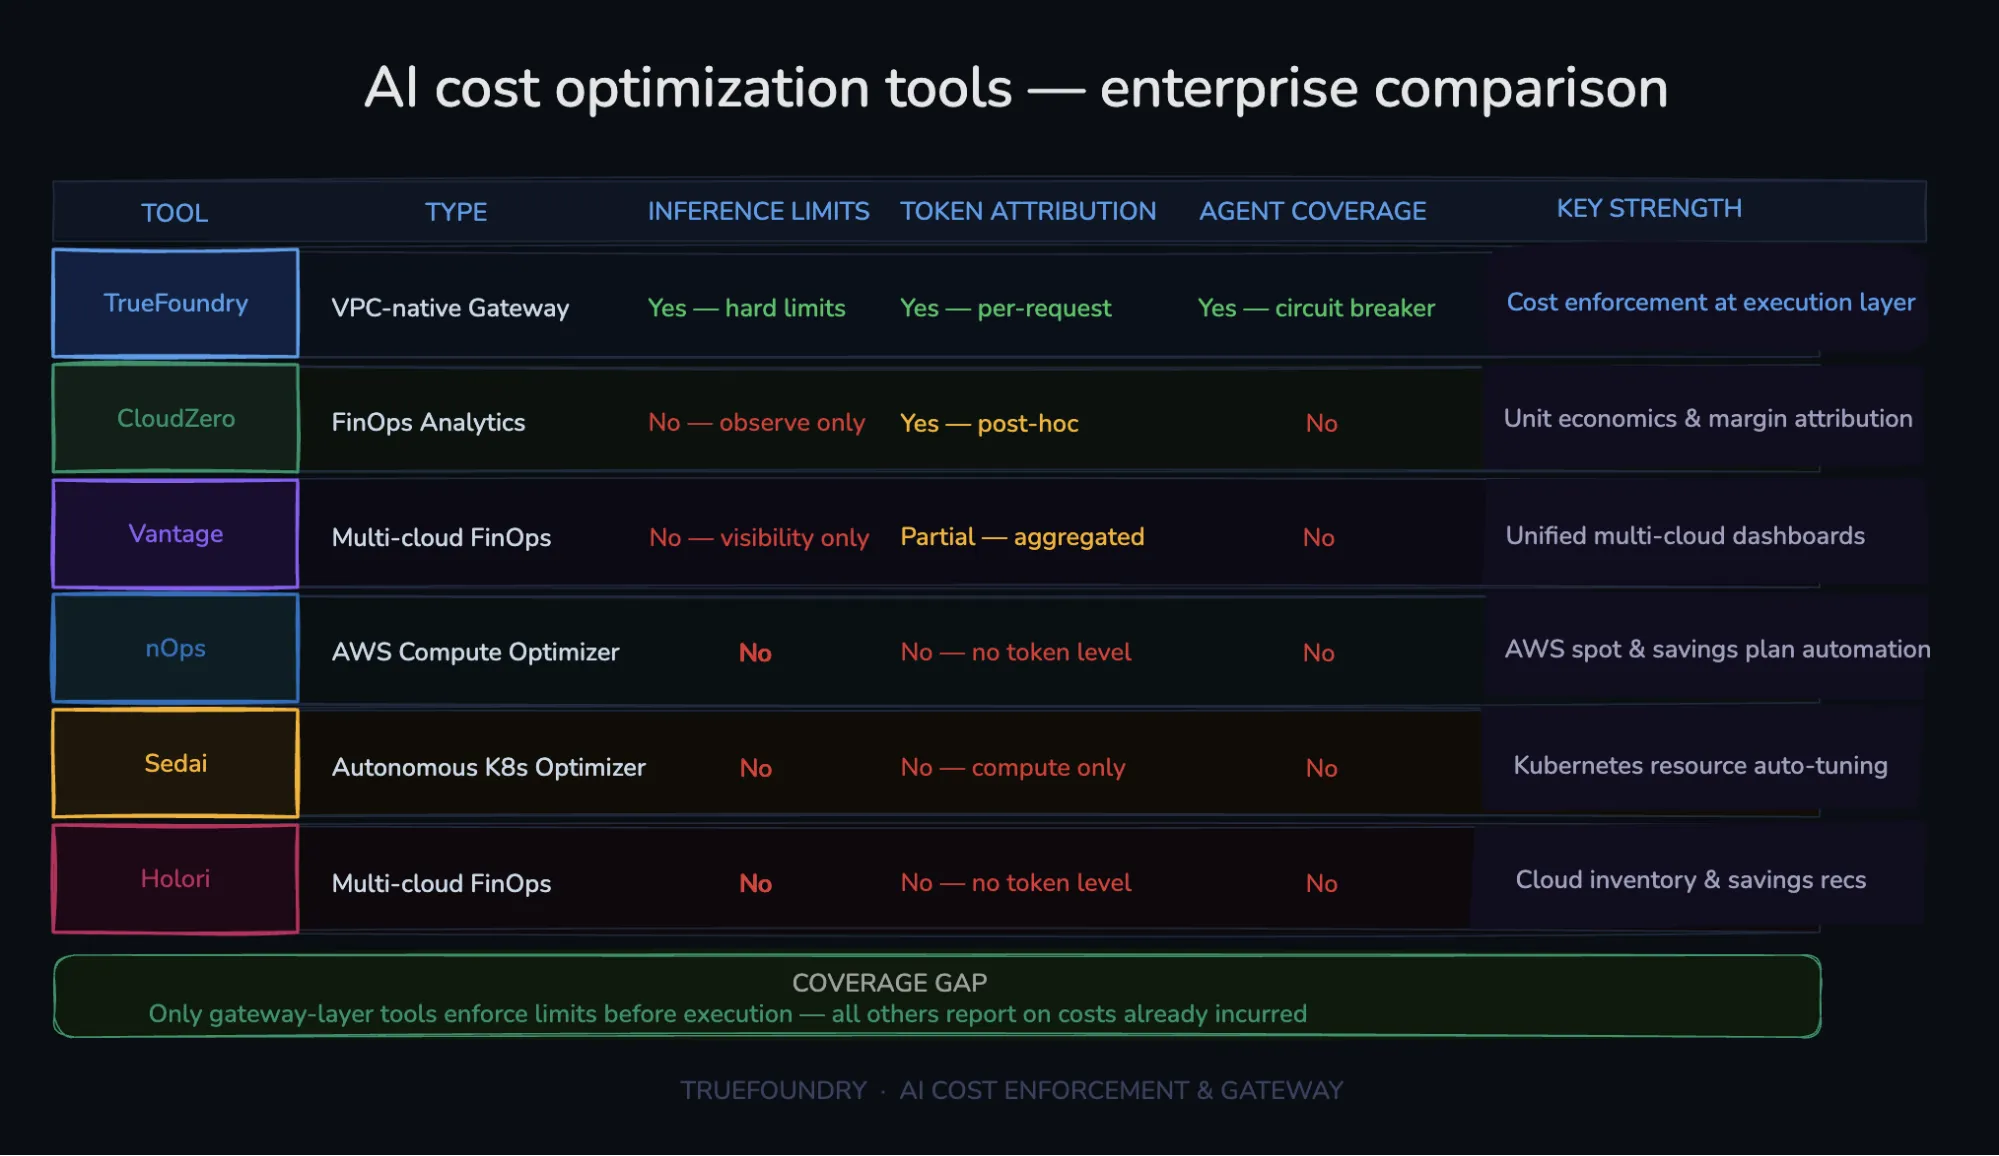The width and height of the screenshot is (1999, 1156).
Task: Click 'Partial — aggregated' cell
Action: (x=1022, y=537)
